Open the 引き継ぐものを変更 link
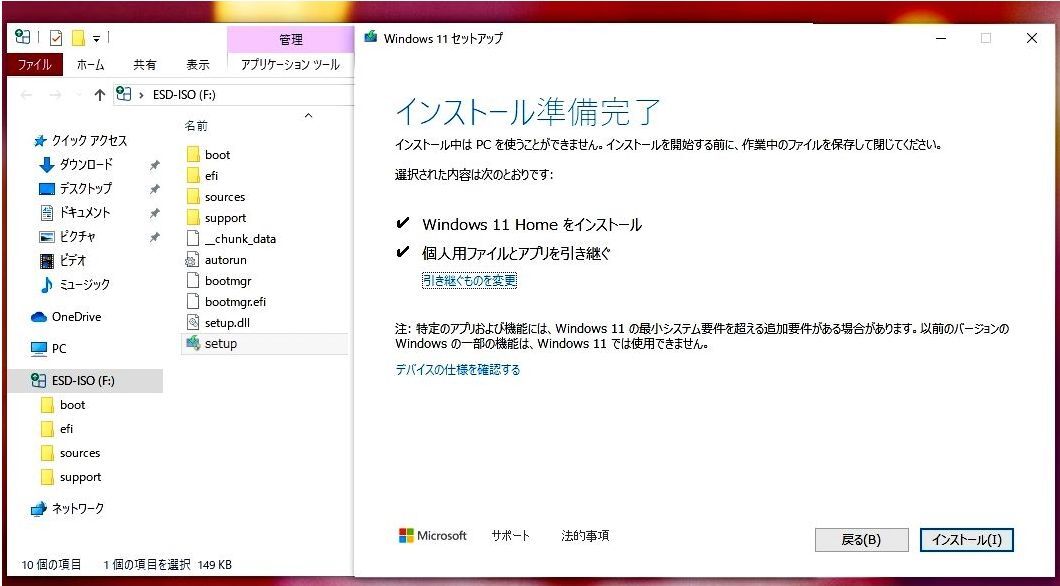1060x586 pixels. point(469,280)
